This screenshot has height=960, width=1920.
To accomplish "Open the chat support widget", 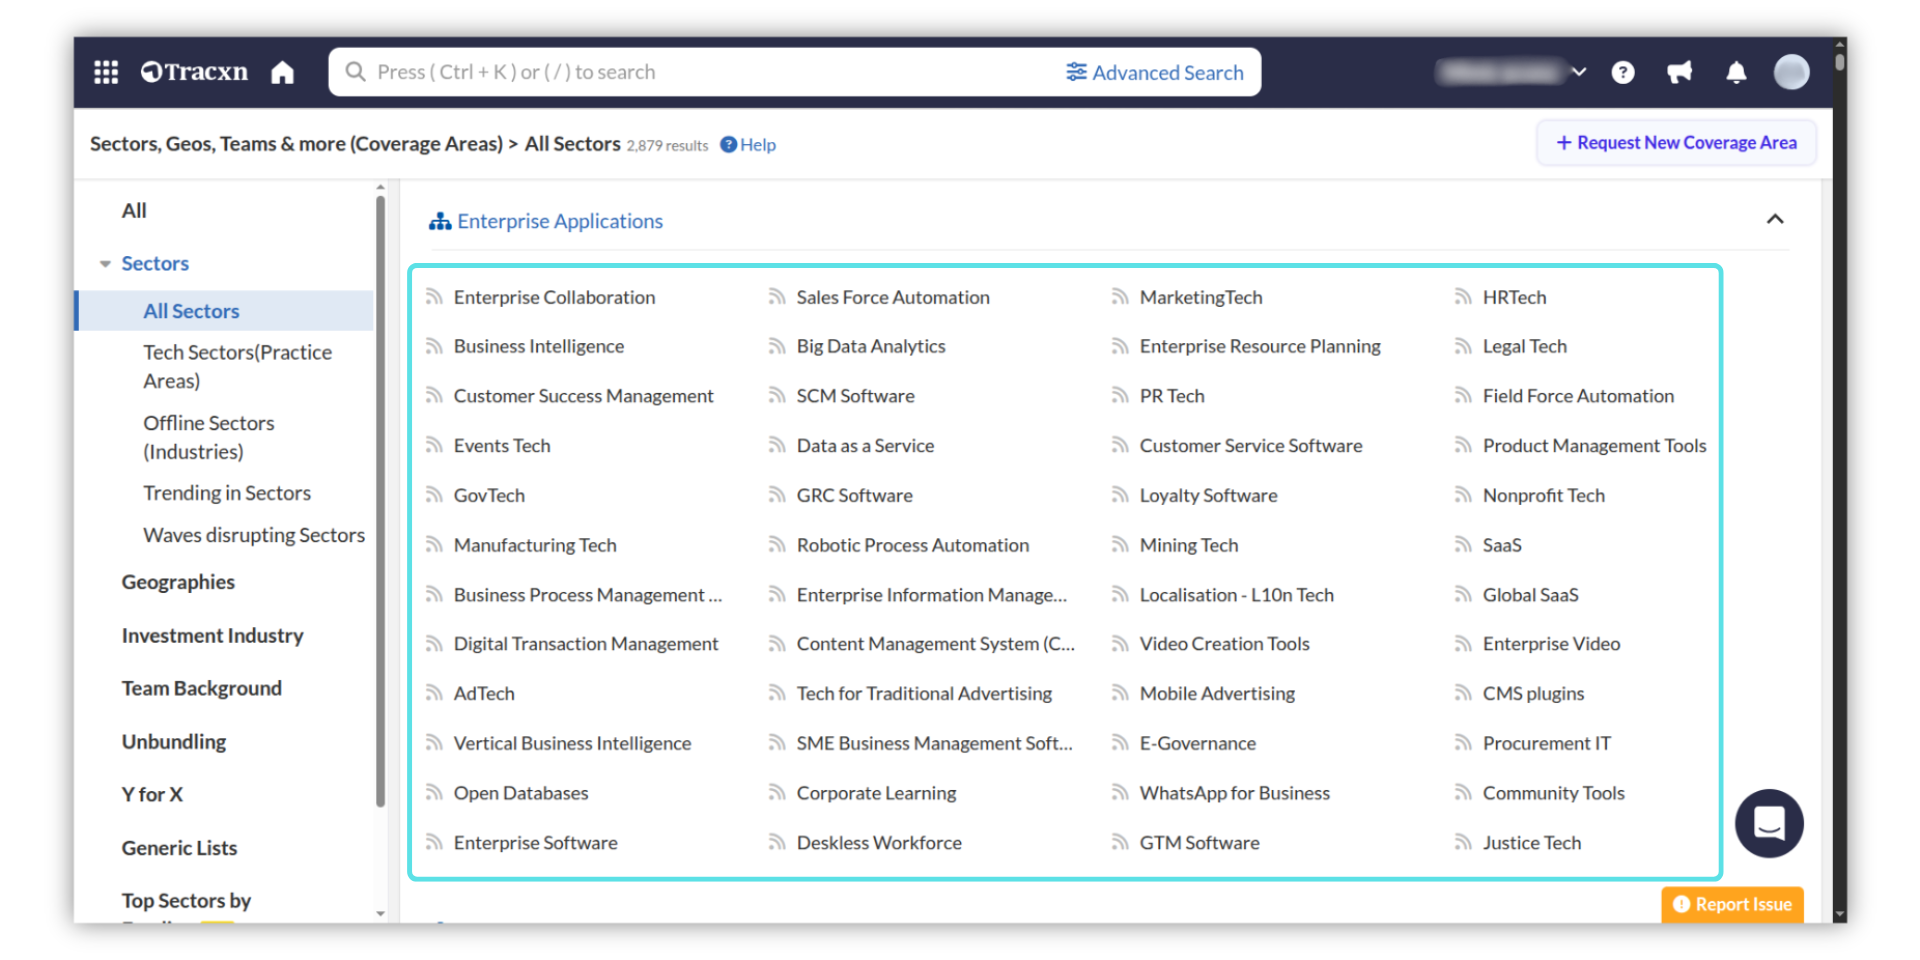I will click(1769, 824).
